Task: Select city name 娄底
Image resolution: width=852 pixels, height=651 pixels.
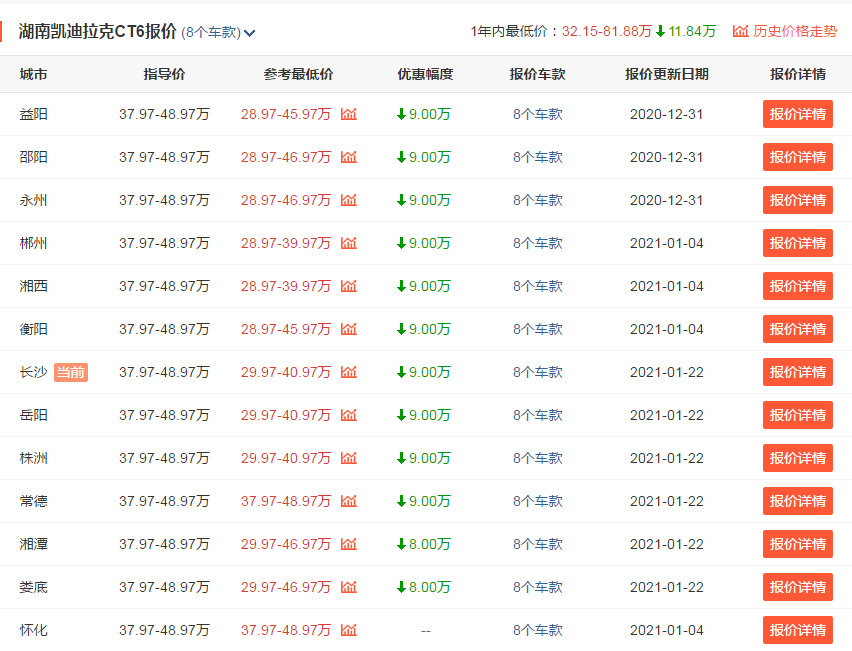Action: (x=34, y=587)
